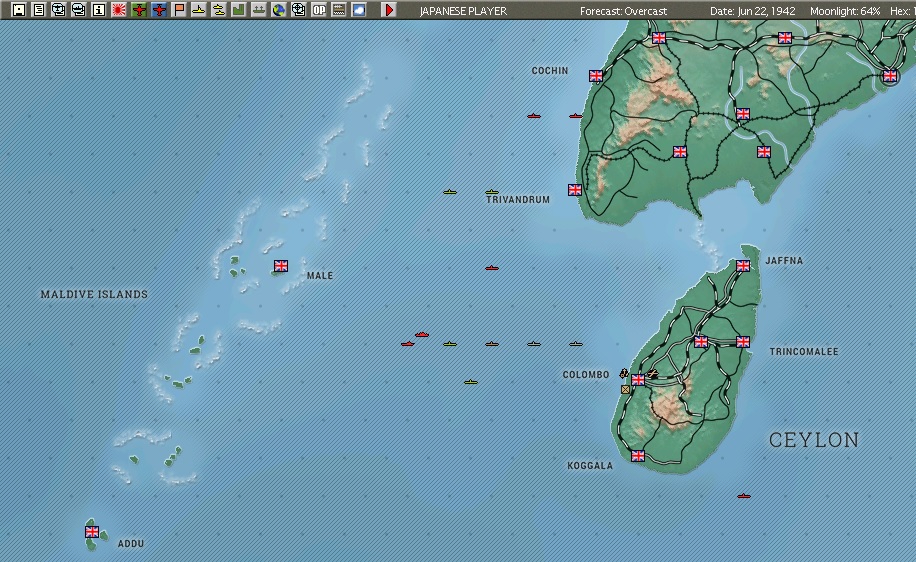Open the OP operations report icon
This screenshot has height=562, width=916.
pyautogui.click(x=318, y=10)
